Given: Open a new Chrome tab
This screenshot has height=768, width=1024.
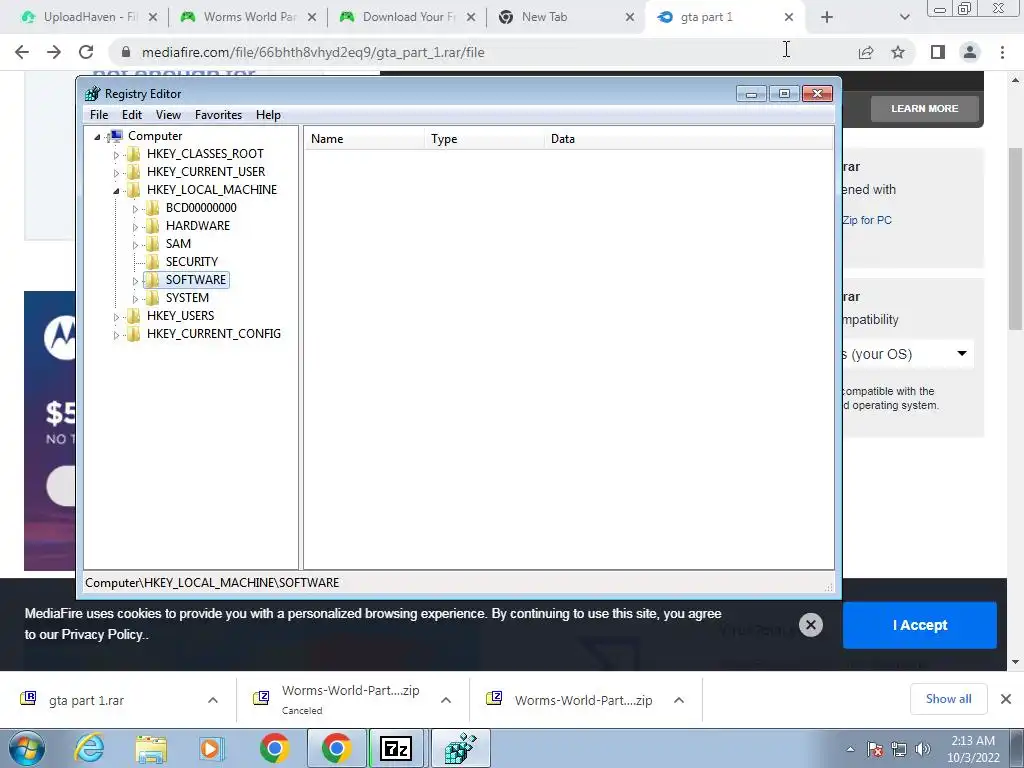Looking at the screenshot, I should [827, 18].
